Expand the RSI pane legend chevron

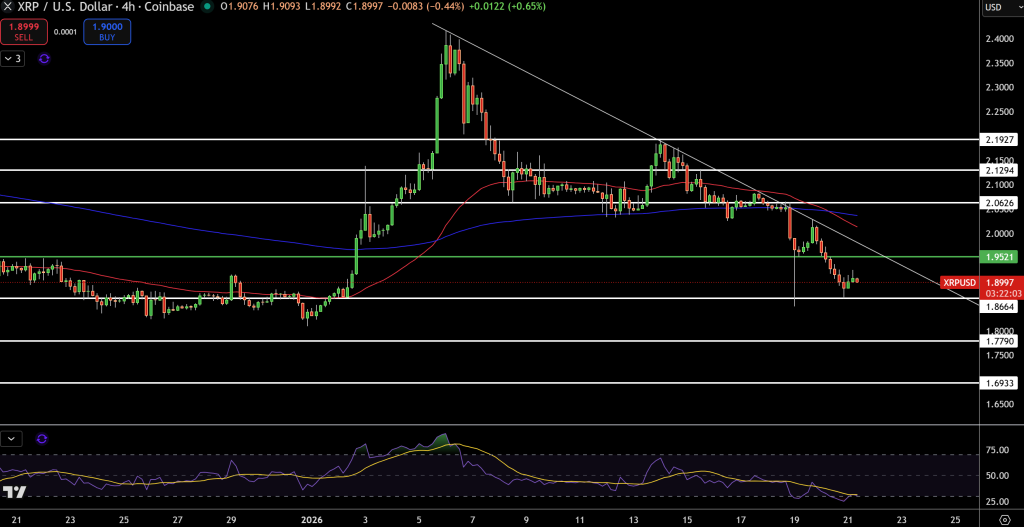click(12, 439)
